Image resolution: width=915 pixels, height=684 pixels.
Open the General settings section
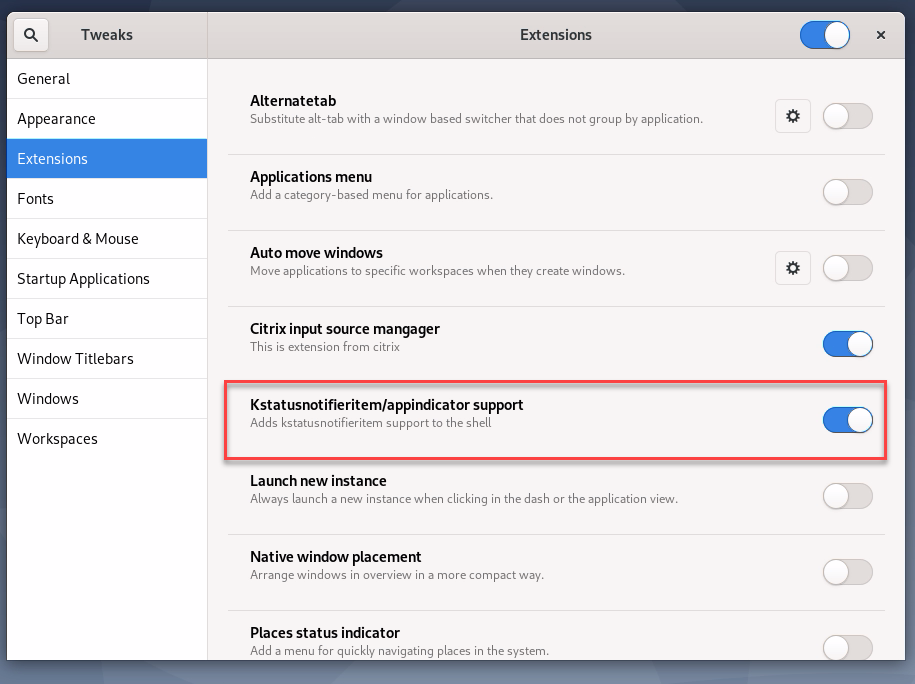coord(43,78)
